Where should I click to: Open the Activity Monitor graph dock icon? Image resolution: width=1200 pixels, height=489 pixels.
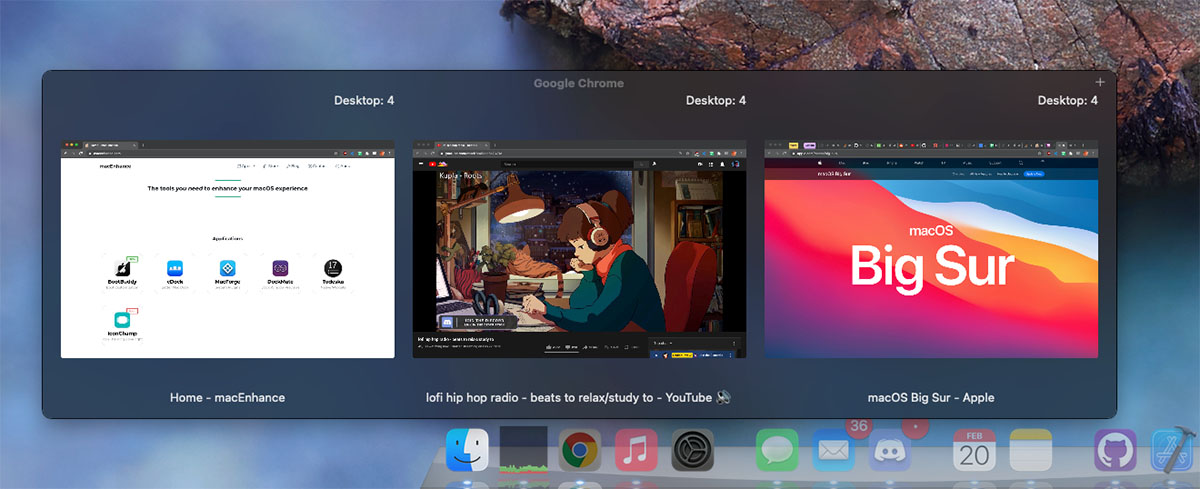click(524, 450)
